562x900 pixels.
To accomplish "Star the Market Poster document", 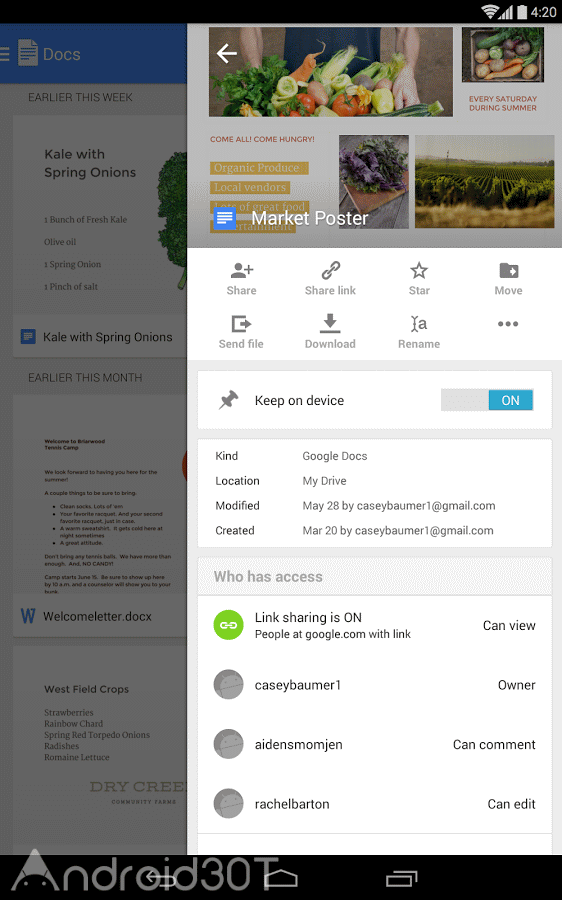I will (x=419, y=270).
